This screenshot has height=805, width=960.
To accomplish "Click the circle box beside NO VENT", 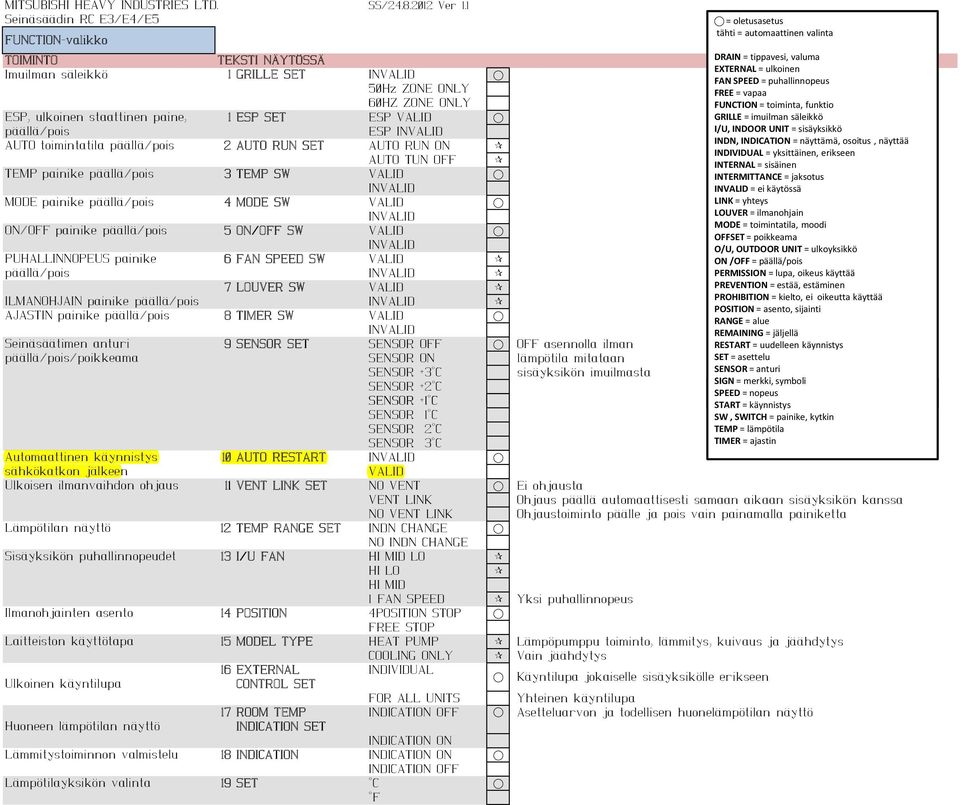I will 498,486.
